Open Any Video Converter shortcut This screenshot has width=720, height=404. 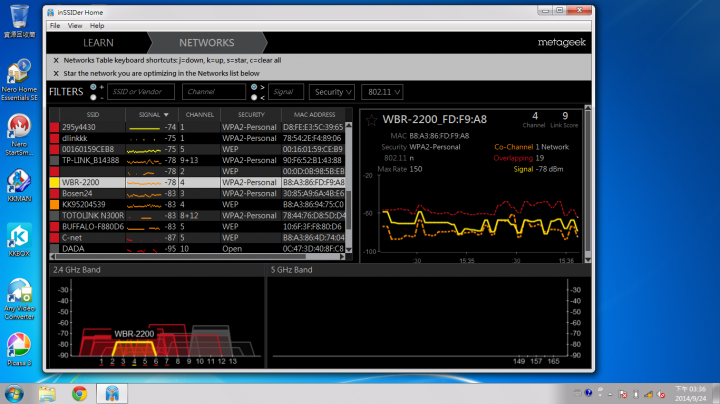(x=19, y=299)
